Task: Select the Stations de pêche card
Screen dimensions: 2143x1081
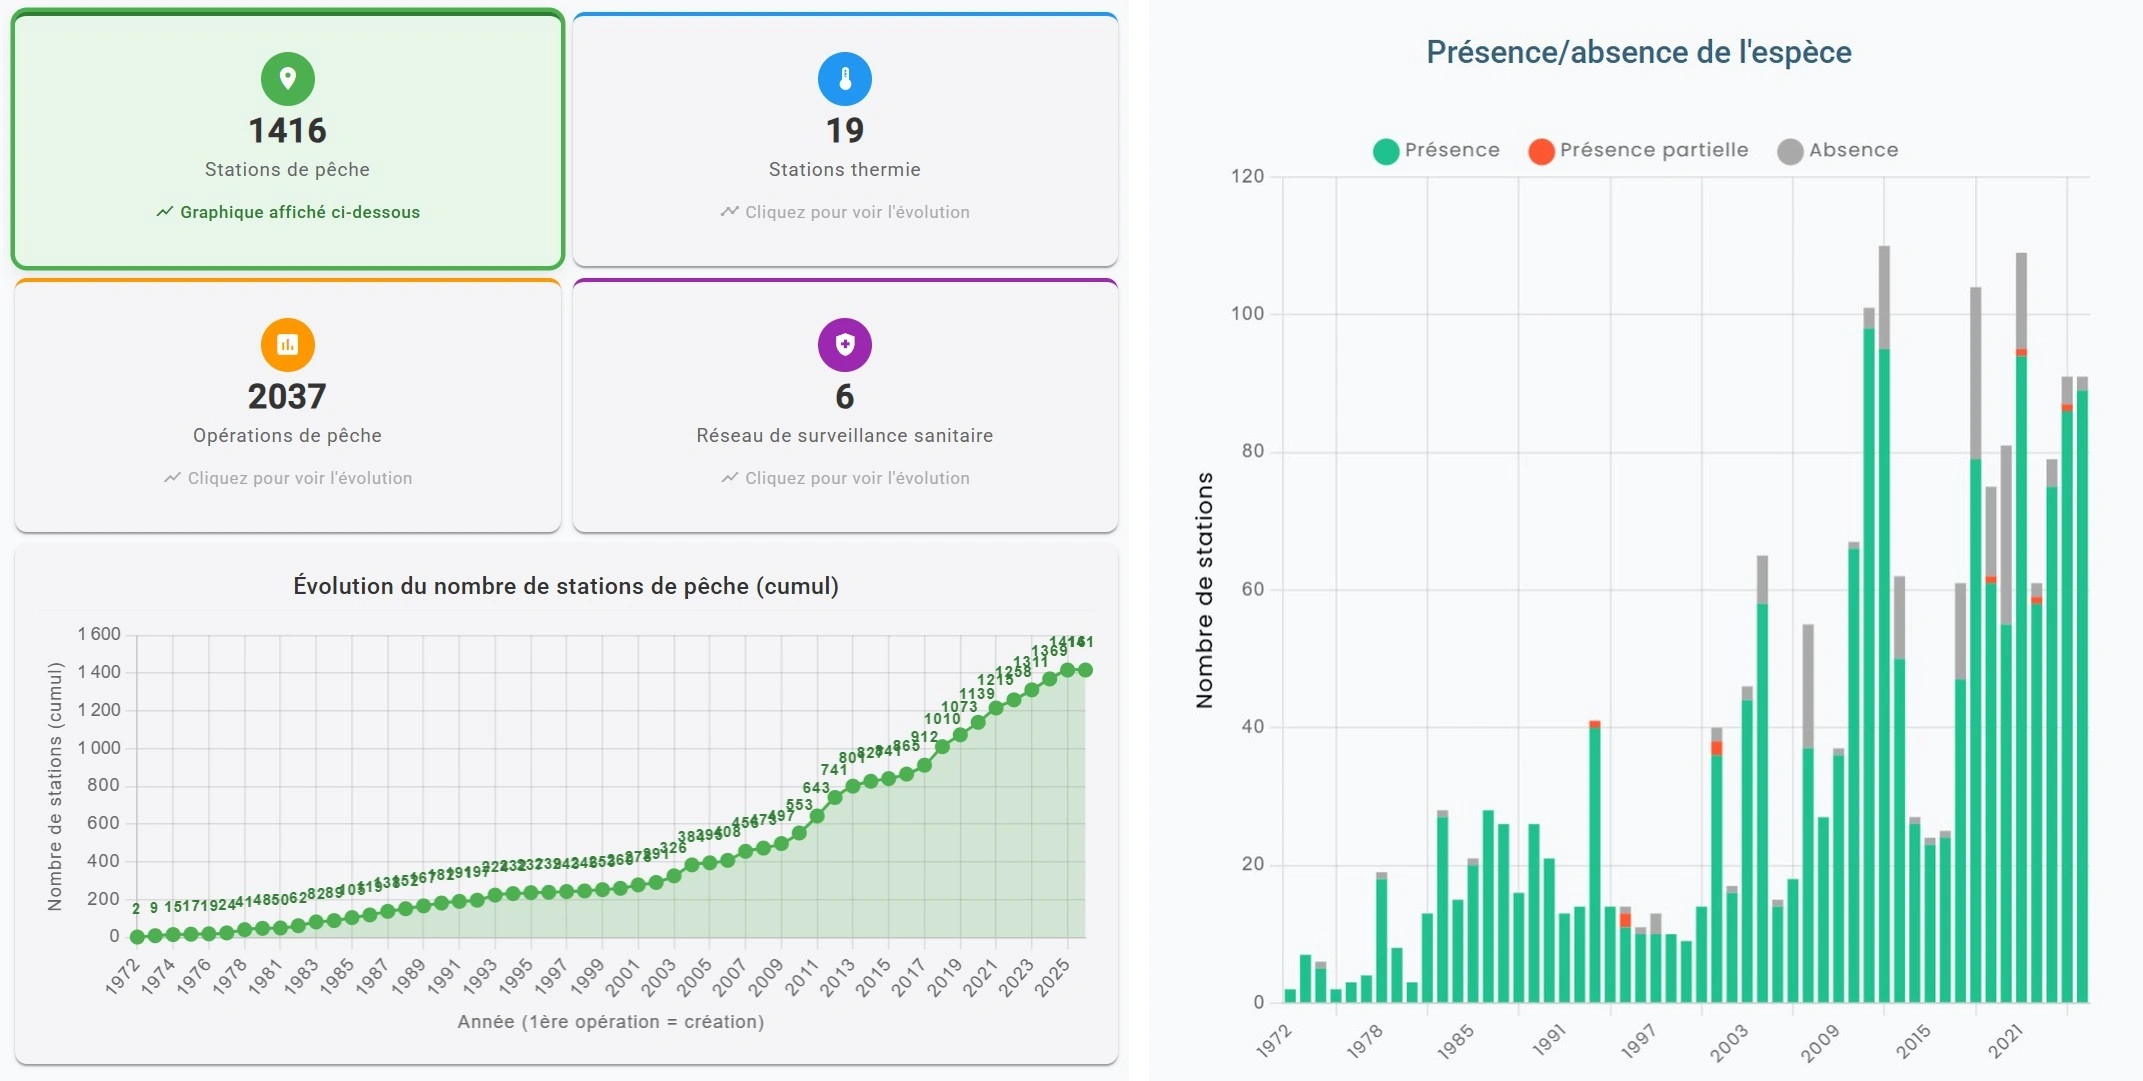Action: (288, 140)
